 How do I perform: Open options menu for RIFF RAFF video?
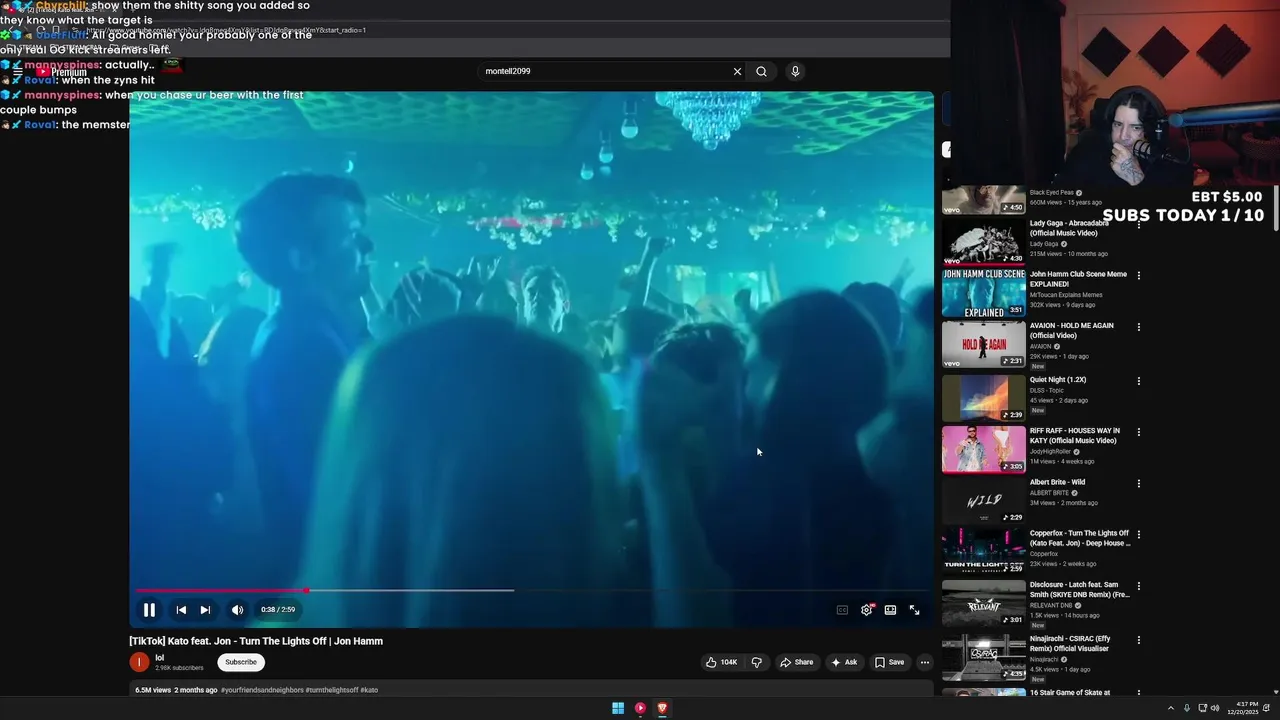tap(1138, 432)
